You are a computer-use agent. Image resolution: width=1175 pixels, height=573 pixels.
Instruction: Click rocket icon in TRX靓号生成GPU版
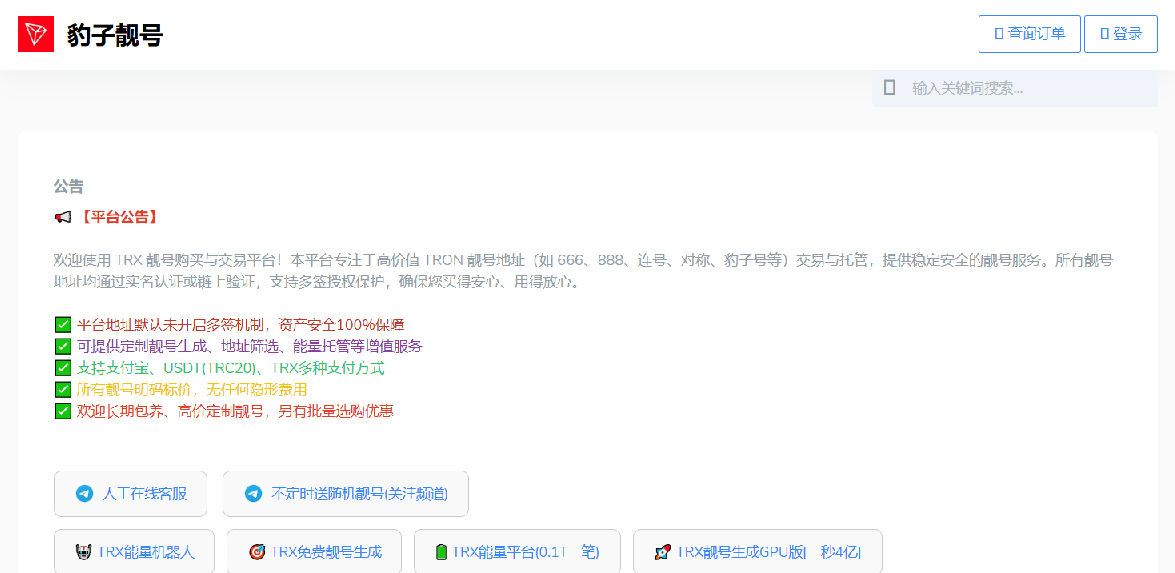(x=662, y=553)
